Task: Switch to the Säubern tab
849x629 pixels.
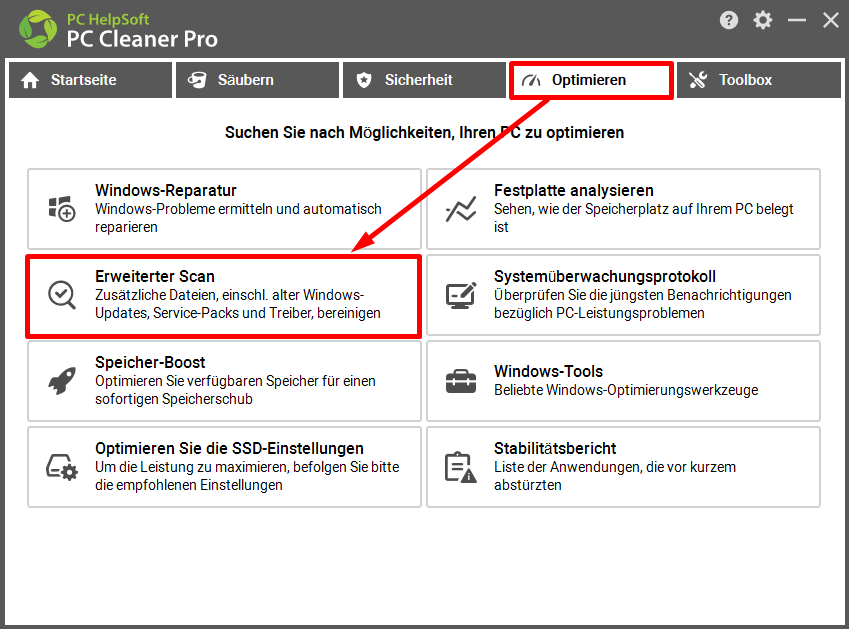Action: point(257,80)
